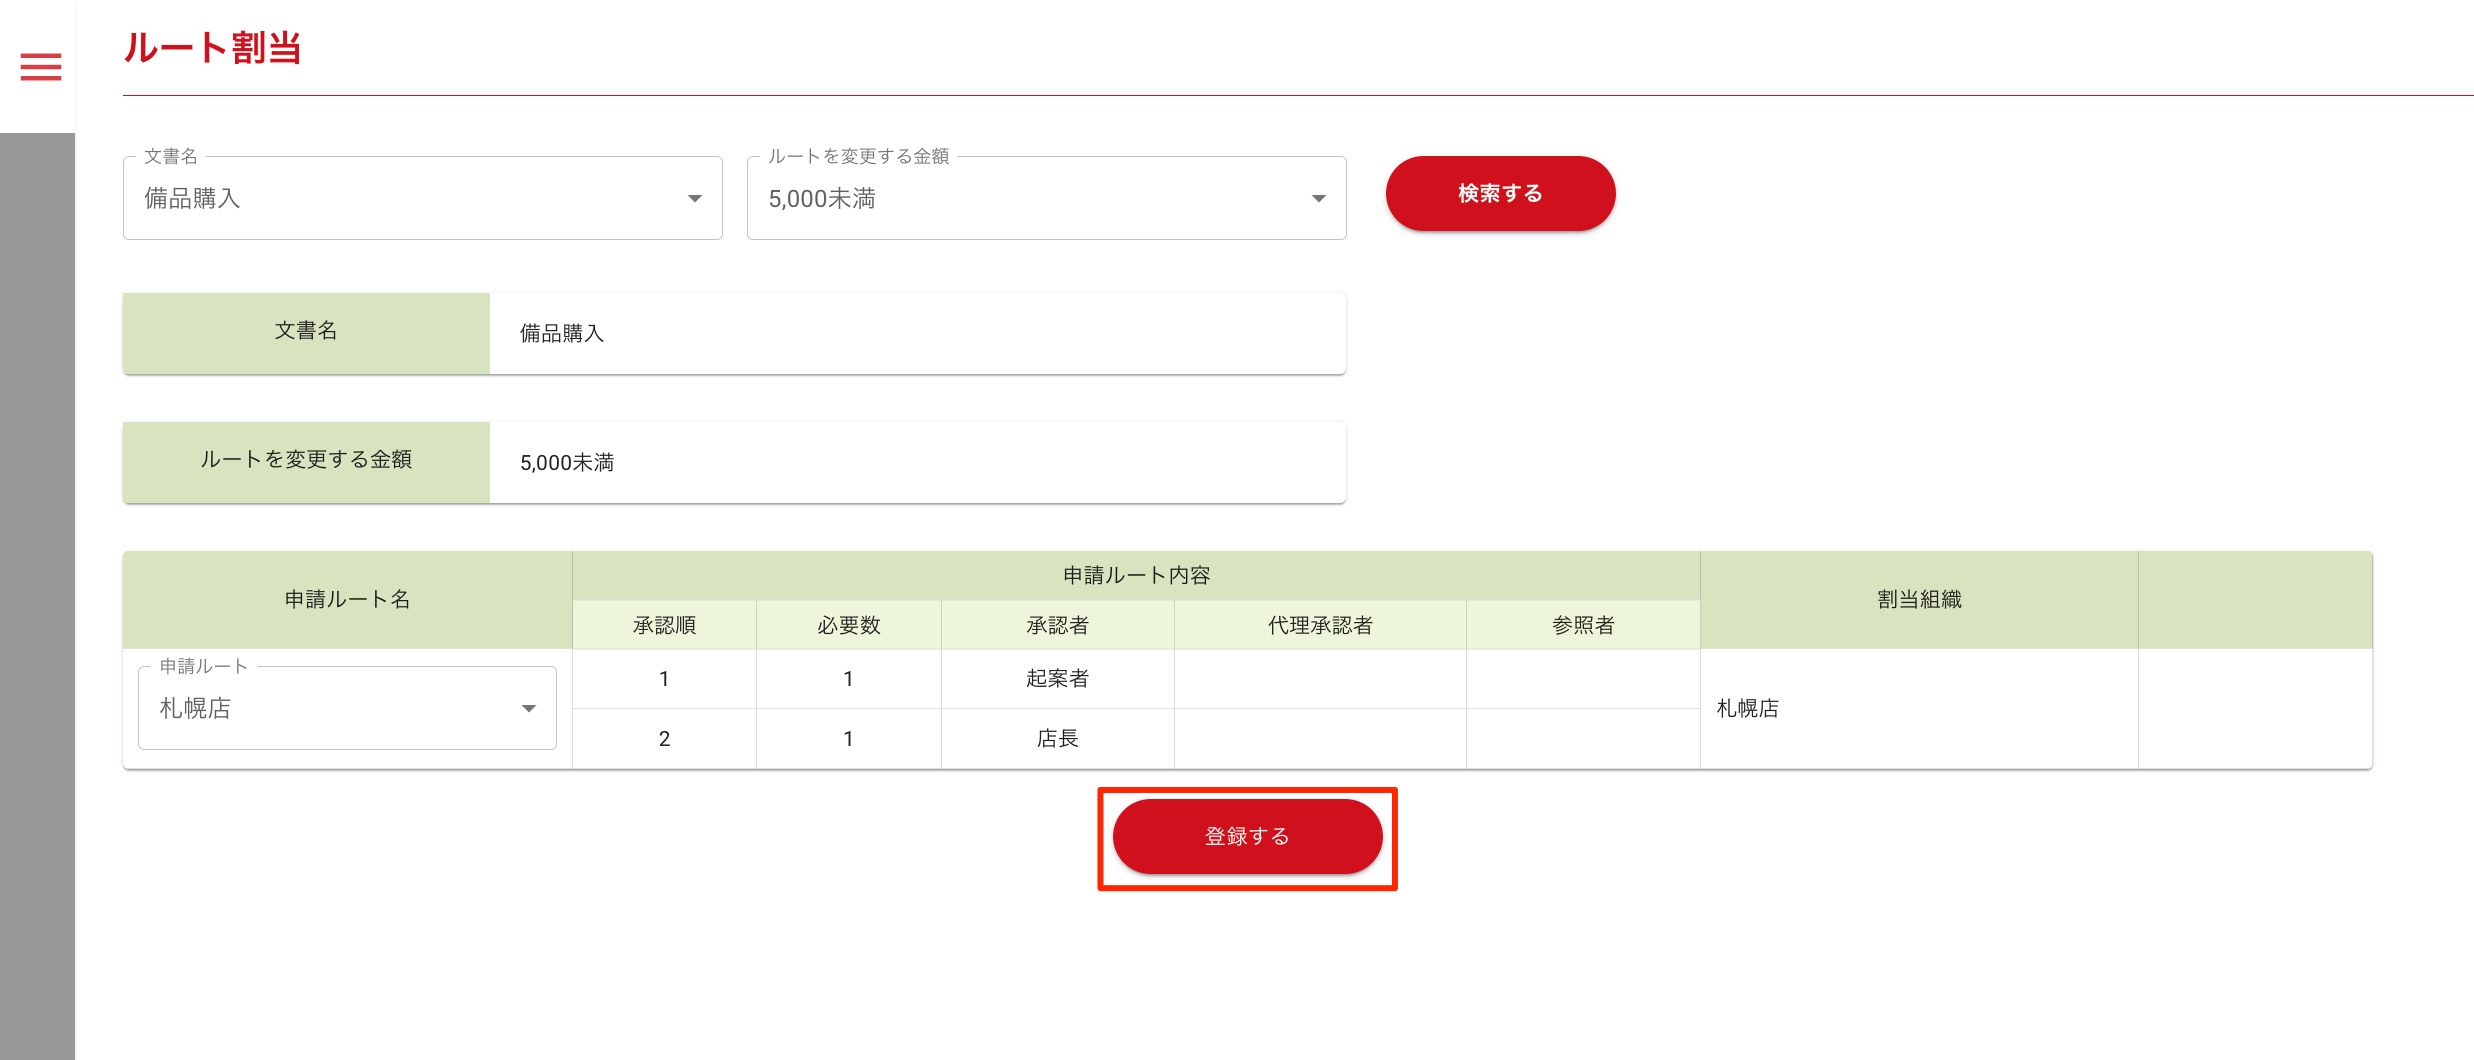Viewport: 2474px width, 1060px height.
Task: Click the 5,000未満 value in amount row
Action: pos(567,463)
